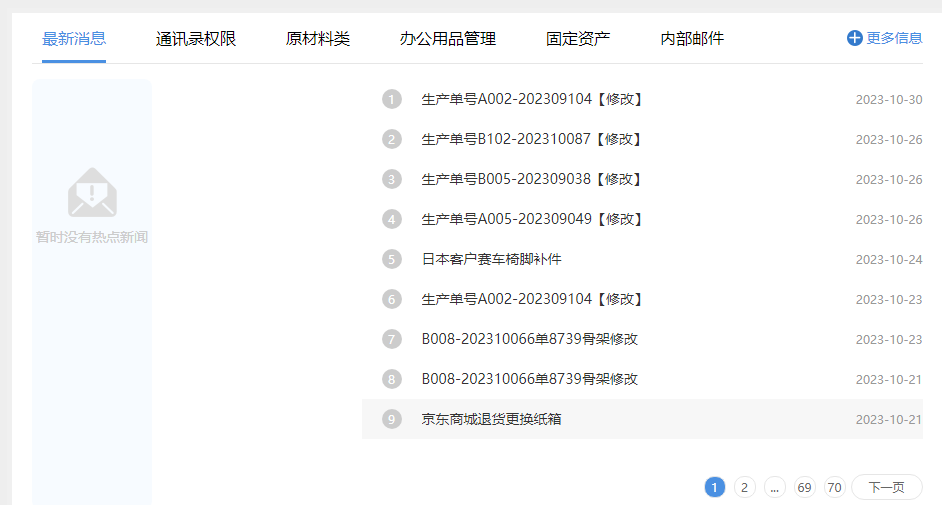Click the envelope placeholder icon for hot news
Viewport: 942px width, 505px height.
pos(92,193)
